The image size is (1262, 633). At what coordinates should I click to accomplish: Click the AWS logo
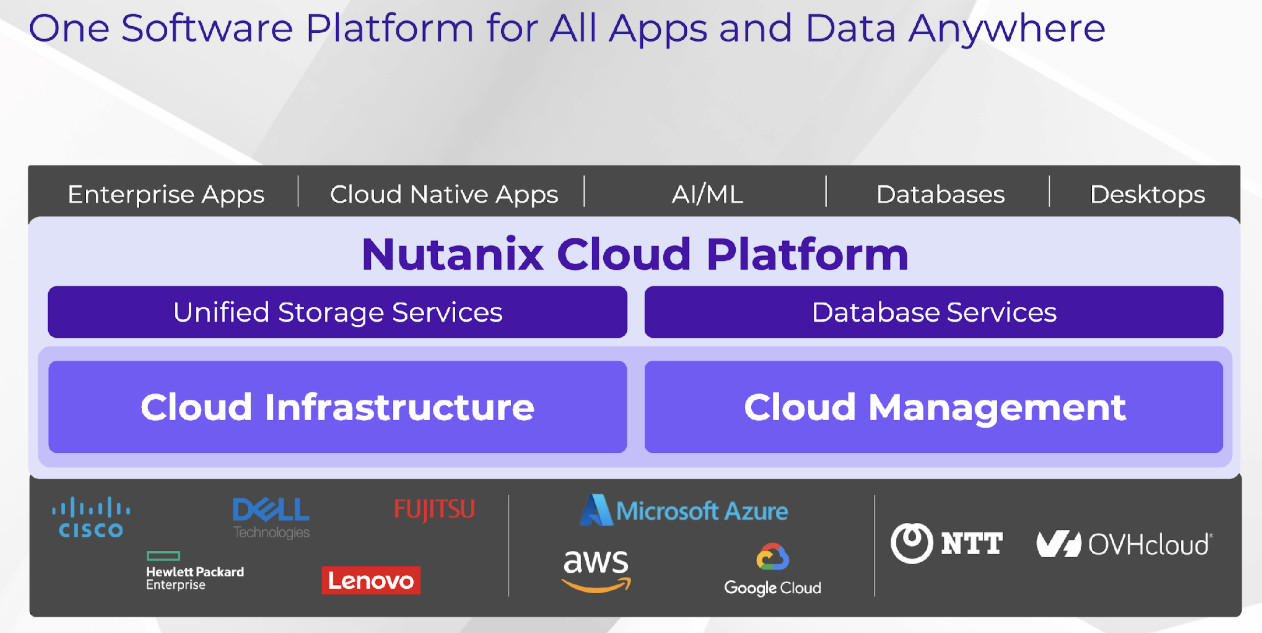coord(596,571)
